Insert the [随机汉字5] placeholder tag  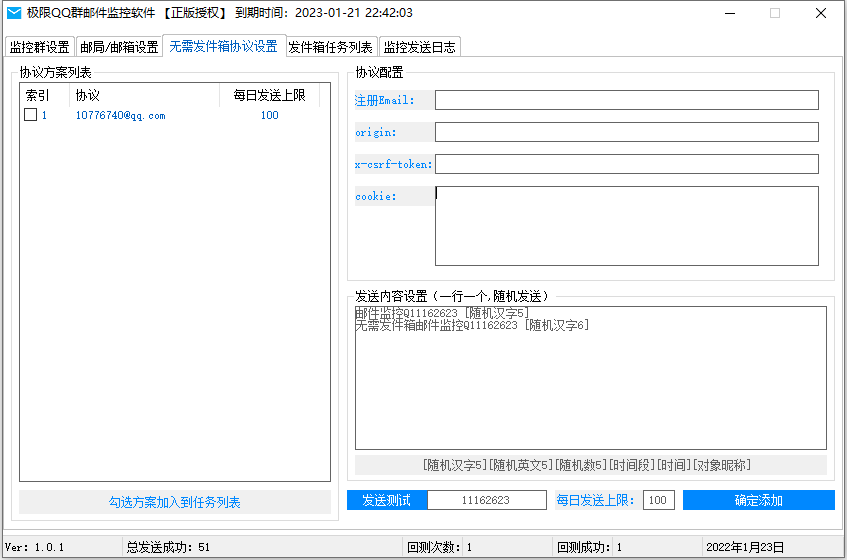(x=455, y=465)
